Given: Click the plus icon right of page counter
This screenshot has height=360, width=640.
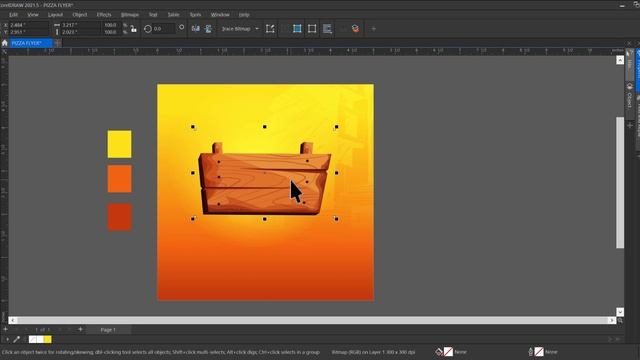Looking at the screenshot, I should point(80,329).
